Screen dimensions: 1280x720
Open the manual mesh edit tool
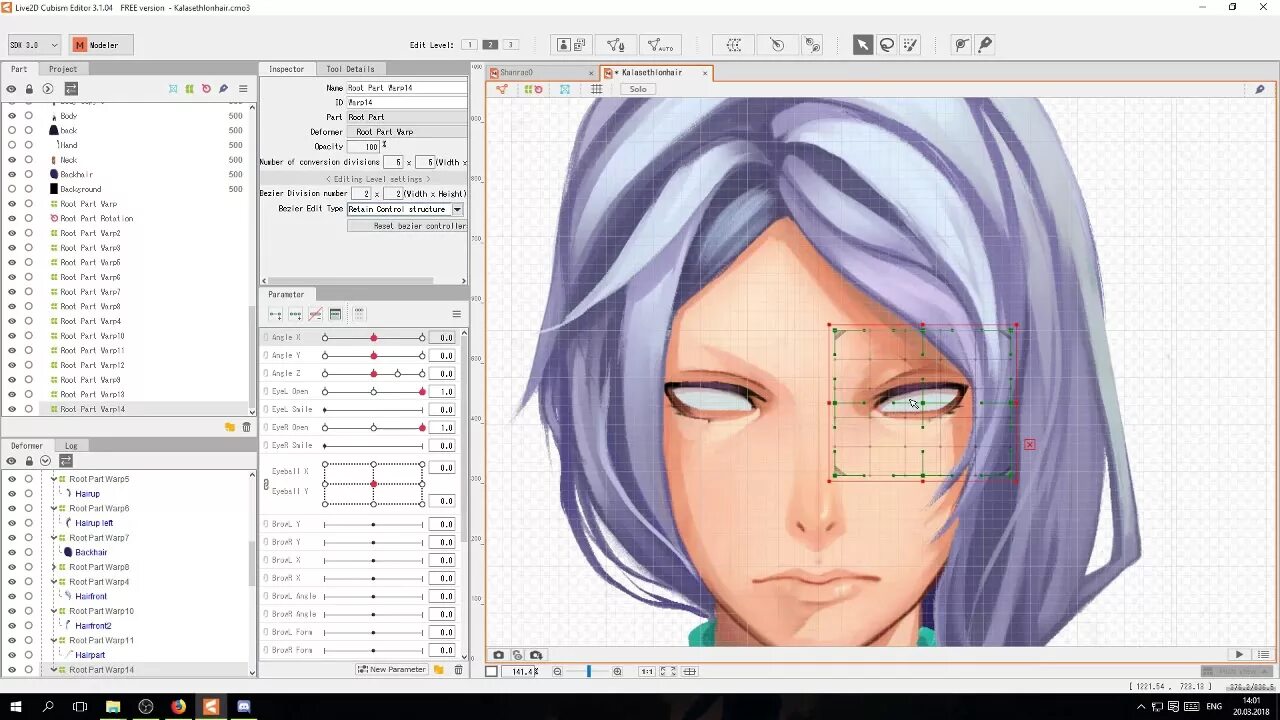tap(616, 45)
